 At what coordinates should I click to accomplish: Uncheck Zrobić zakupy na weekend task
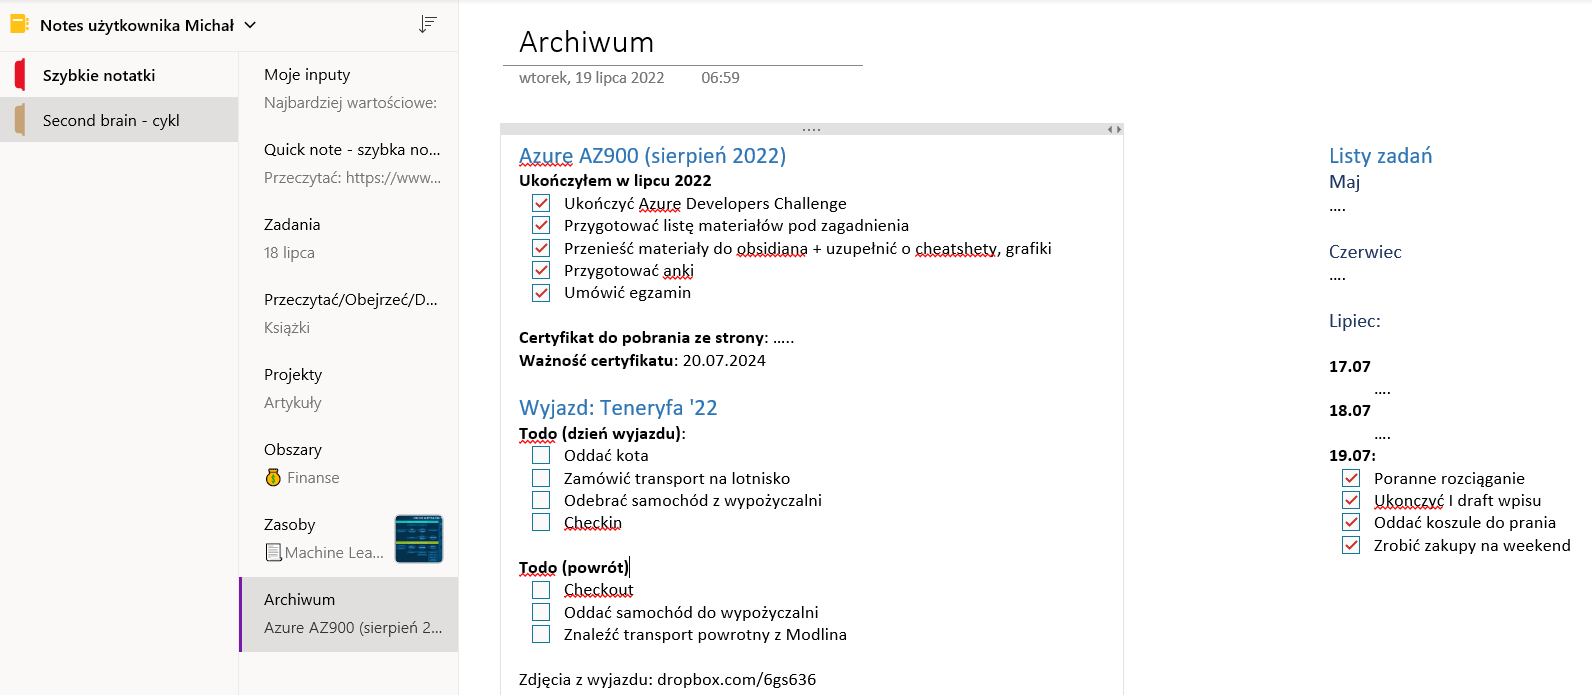point(1351,545)
